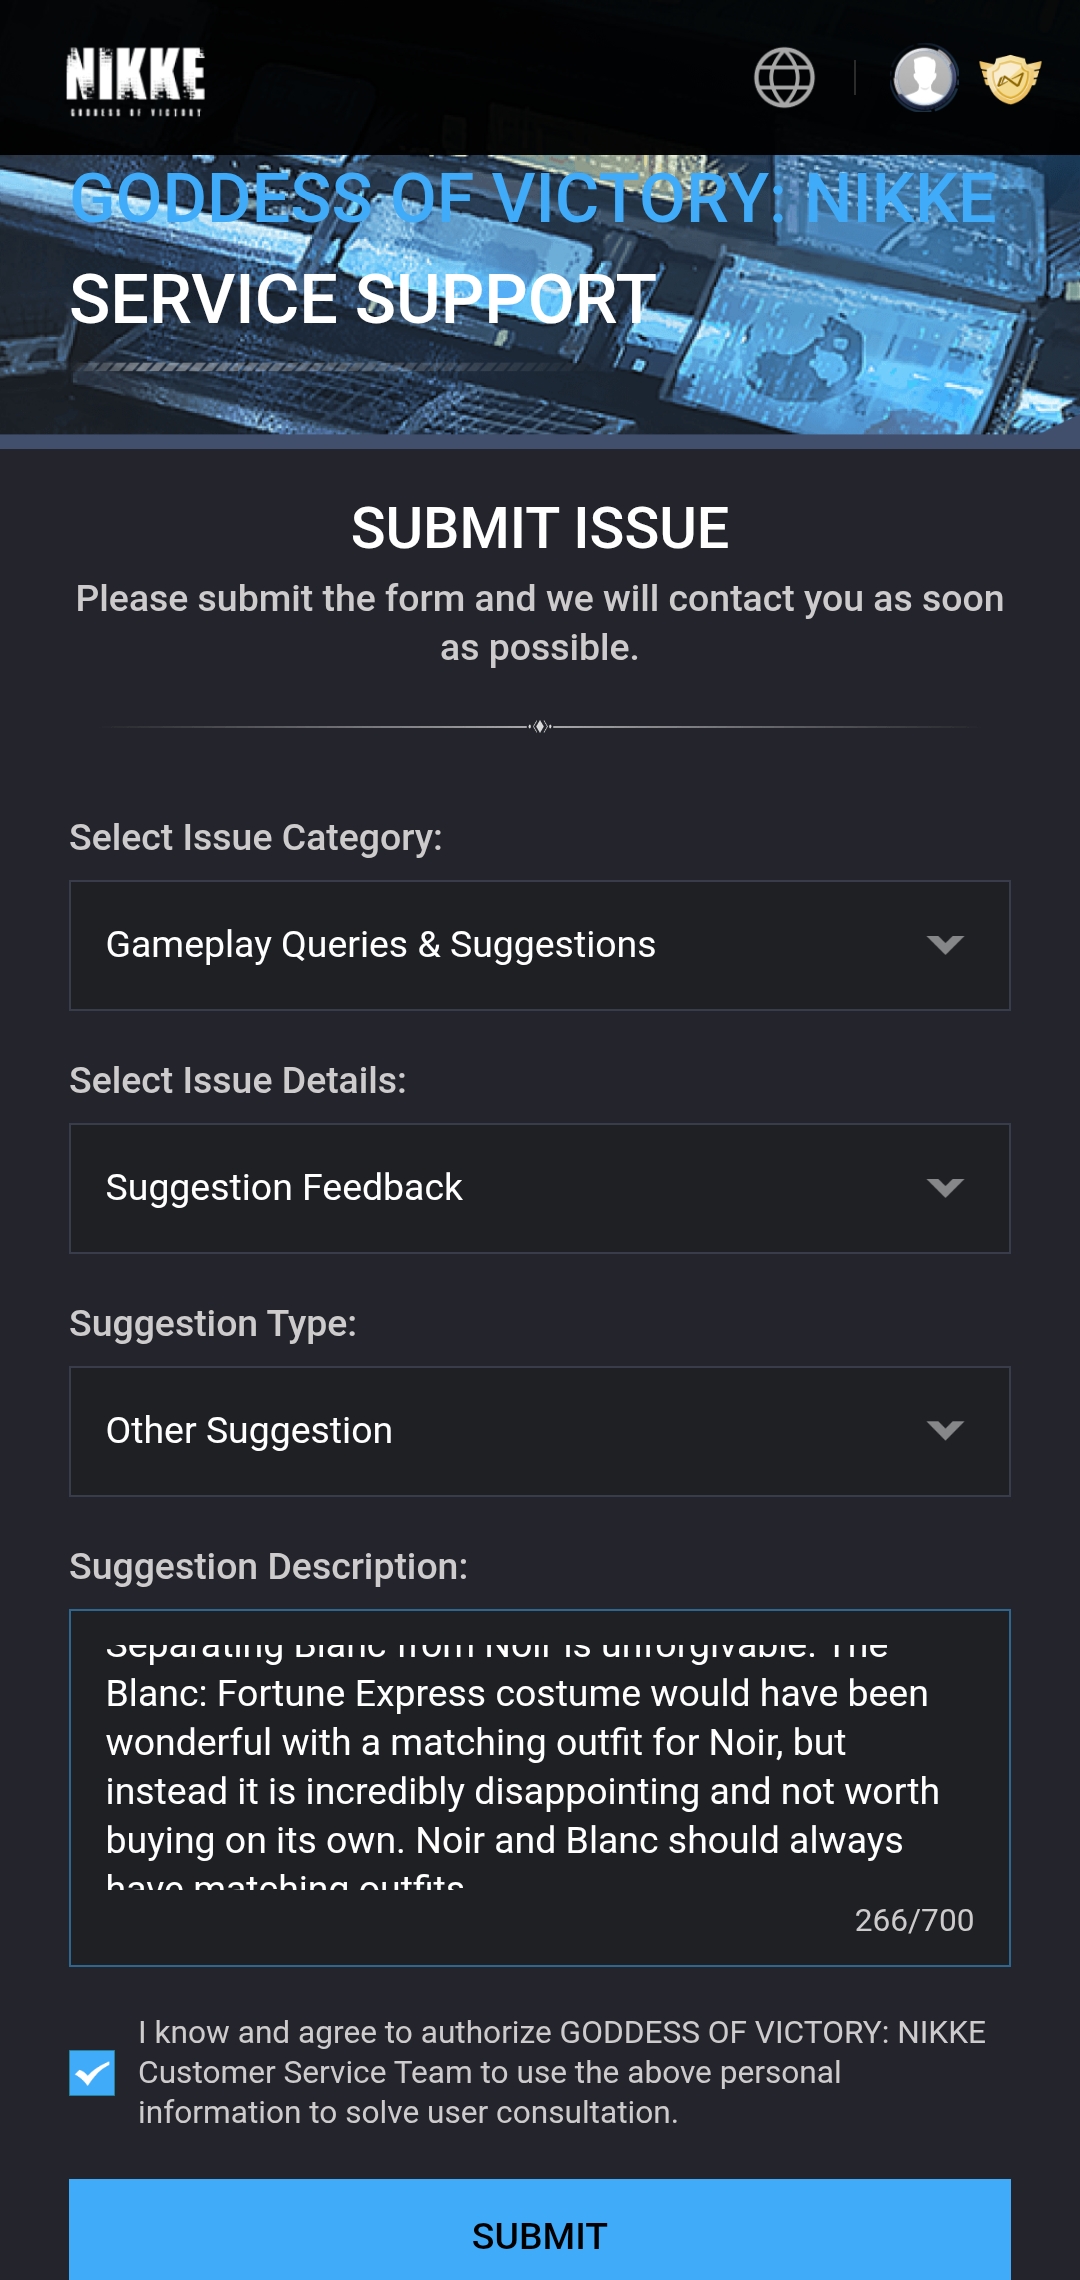Click the gold winged badge icon

[1010, 79]
